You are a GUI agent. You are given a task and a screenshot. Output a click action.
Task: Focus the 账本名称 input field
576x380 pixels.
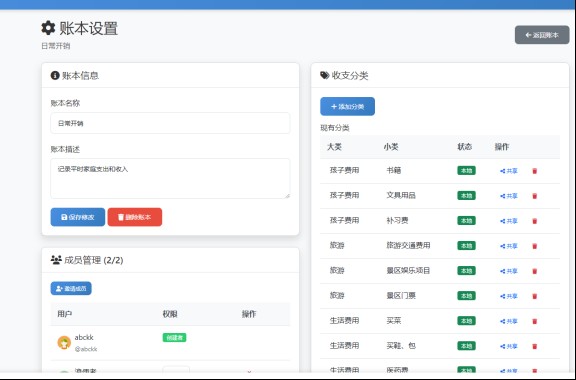point(170,123)
